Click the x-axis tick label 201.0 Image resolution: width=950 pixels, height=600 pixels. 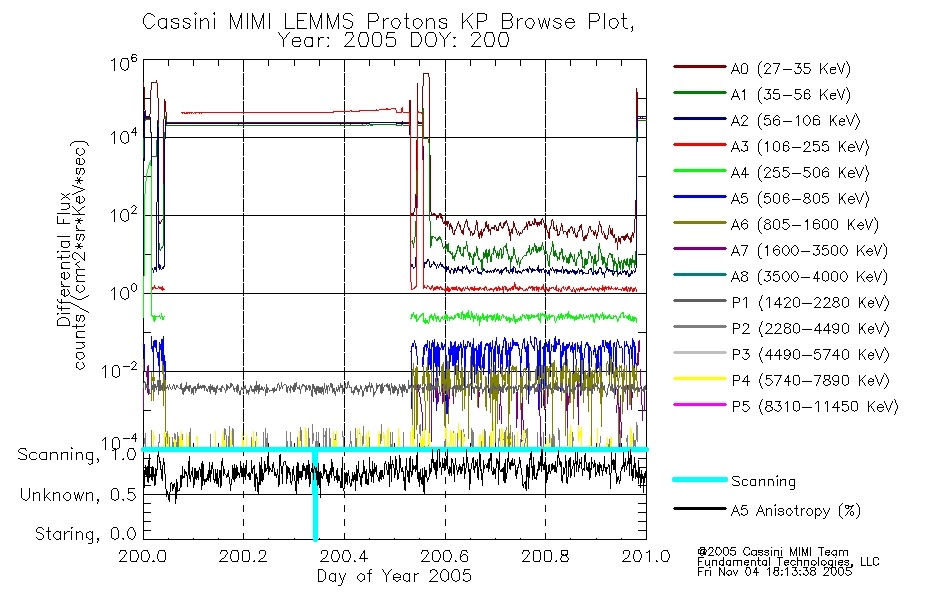point(646,556)
